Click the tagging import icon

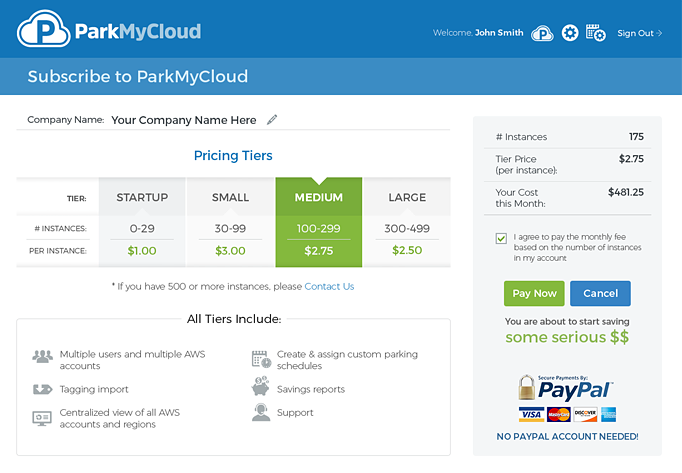42,389
